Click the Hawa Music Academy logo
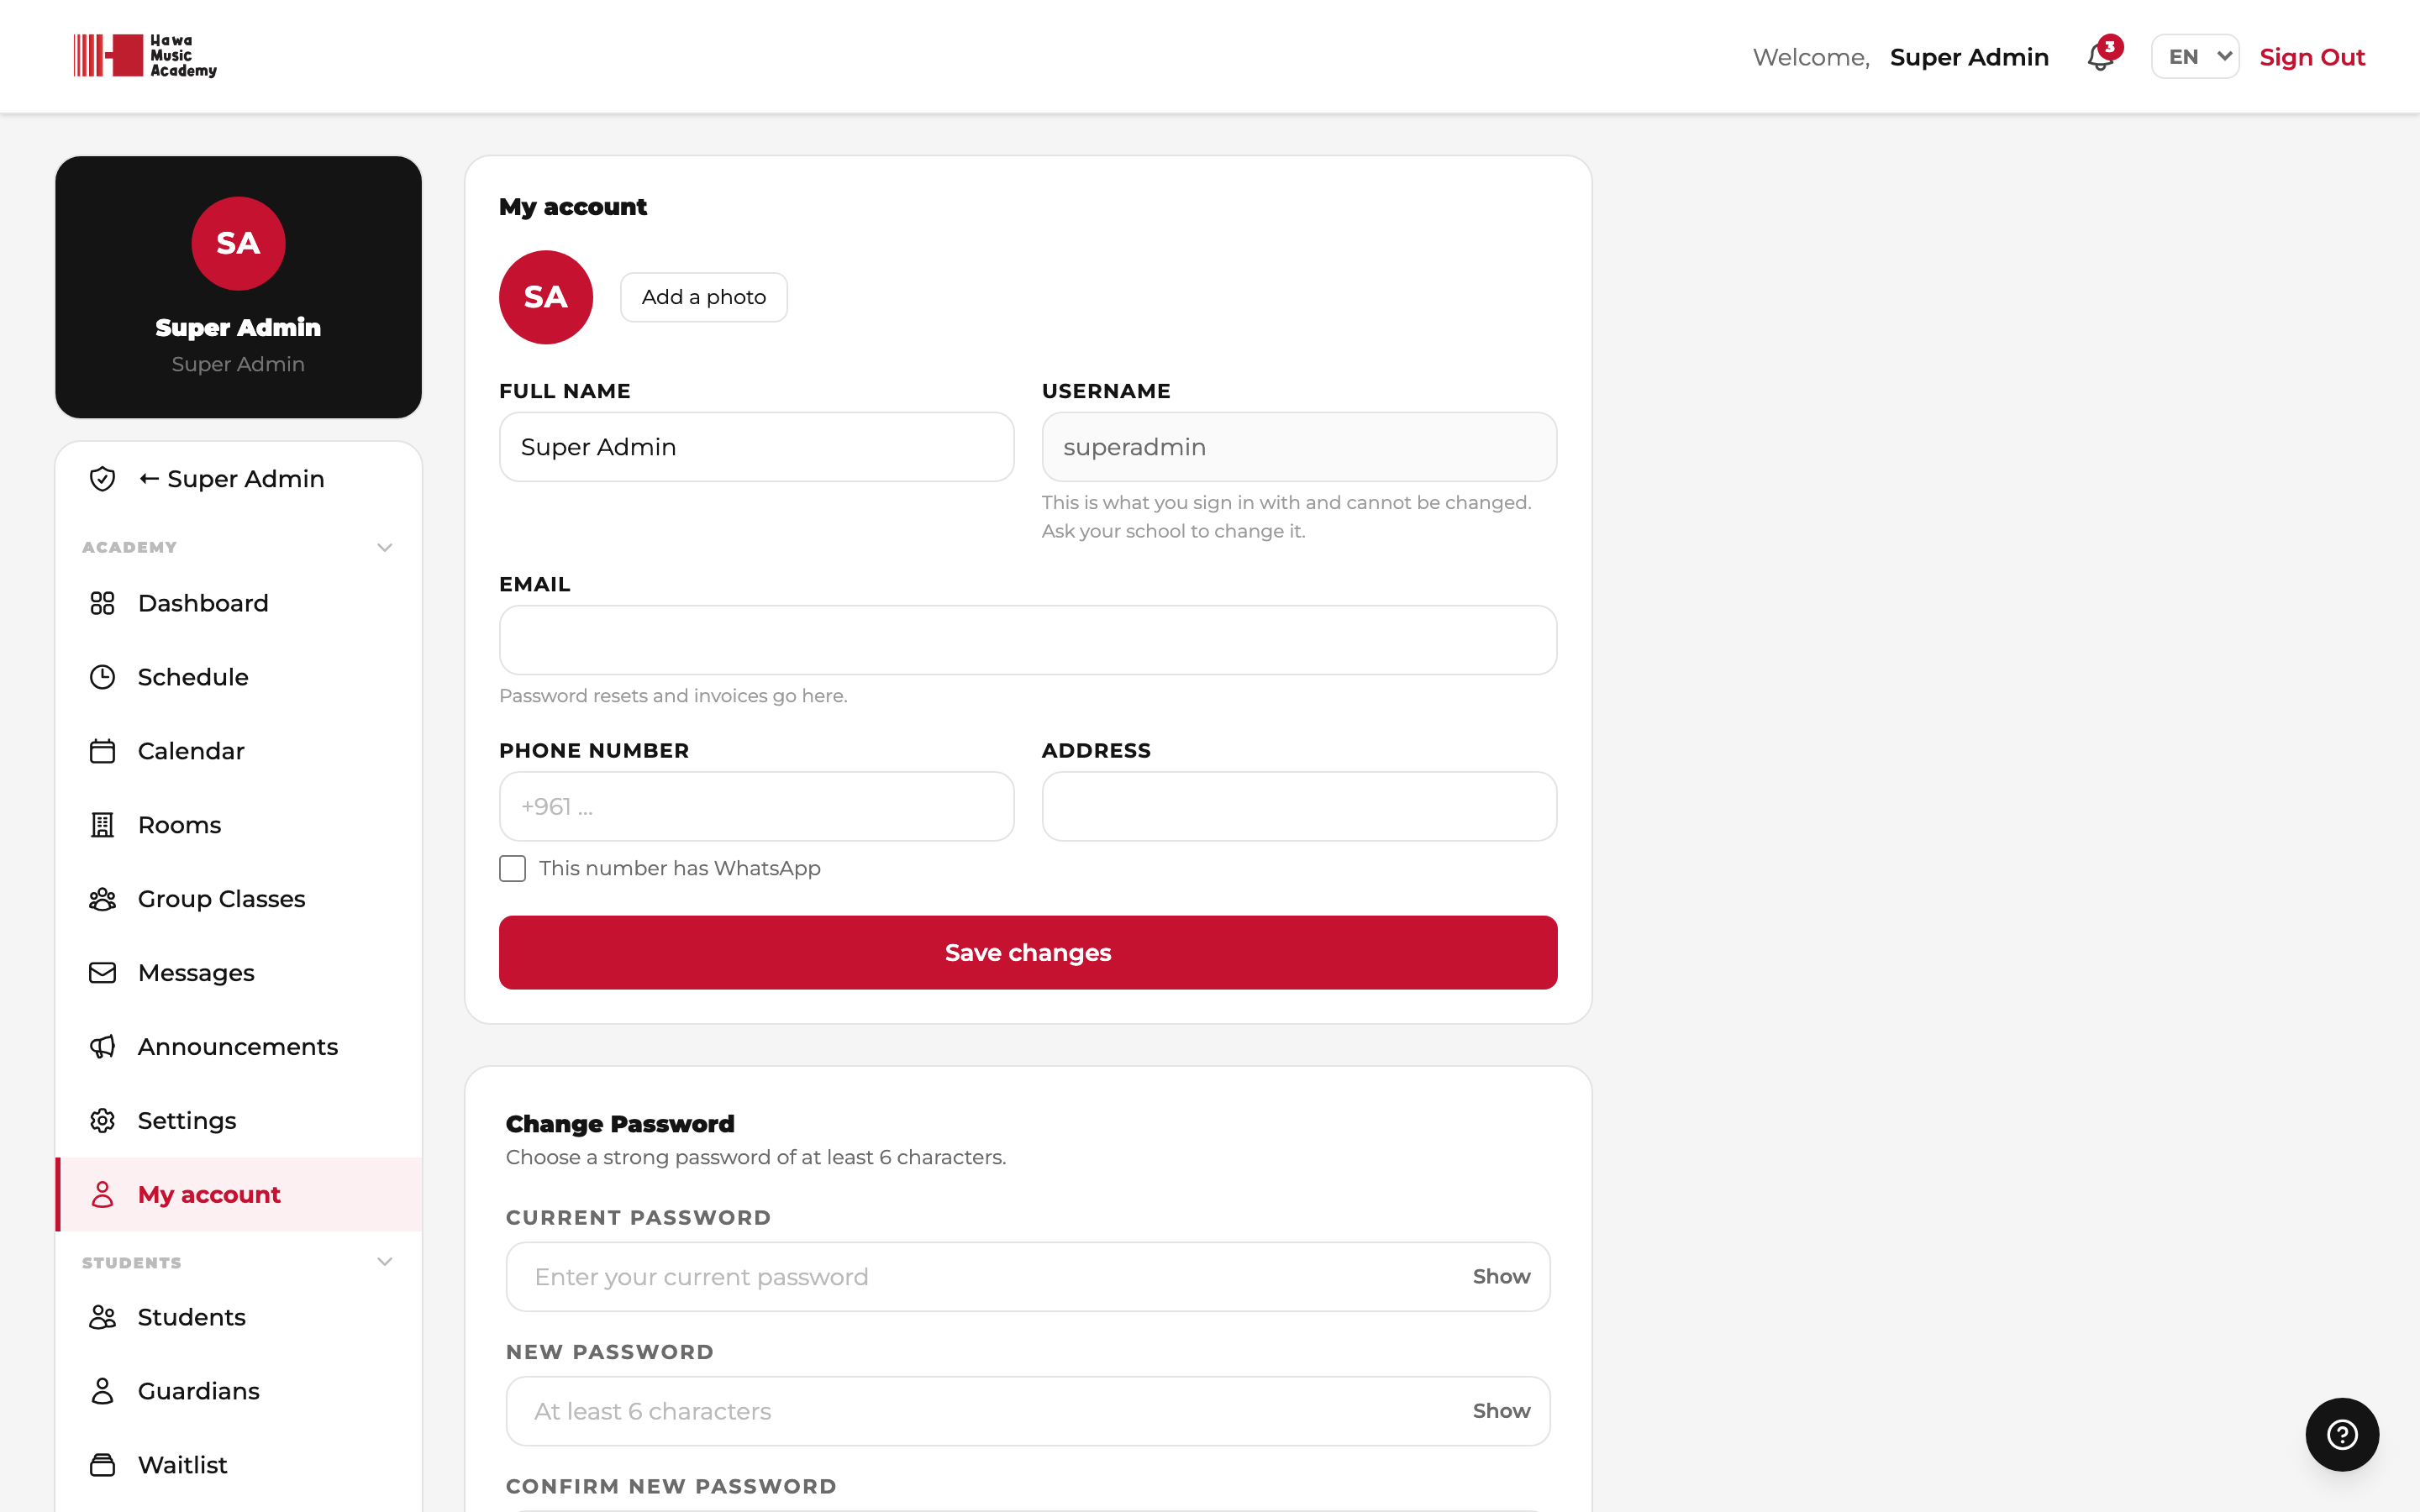 pyautogui.click(x=145, y=56)
